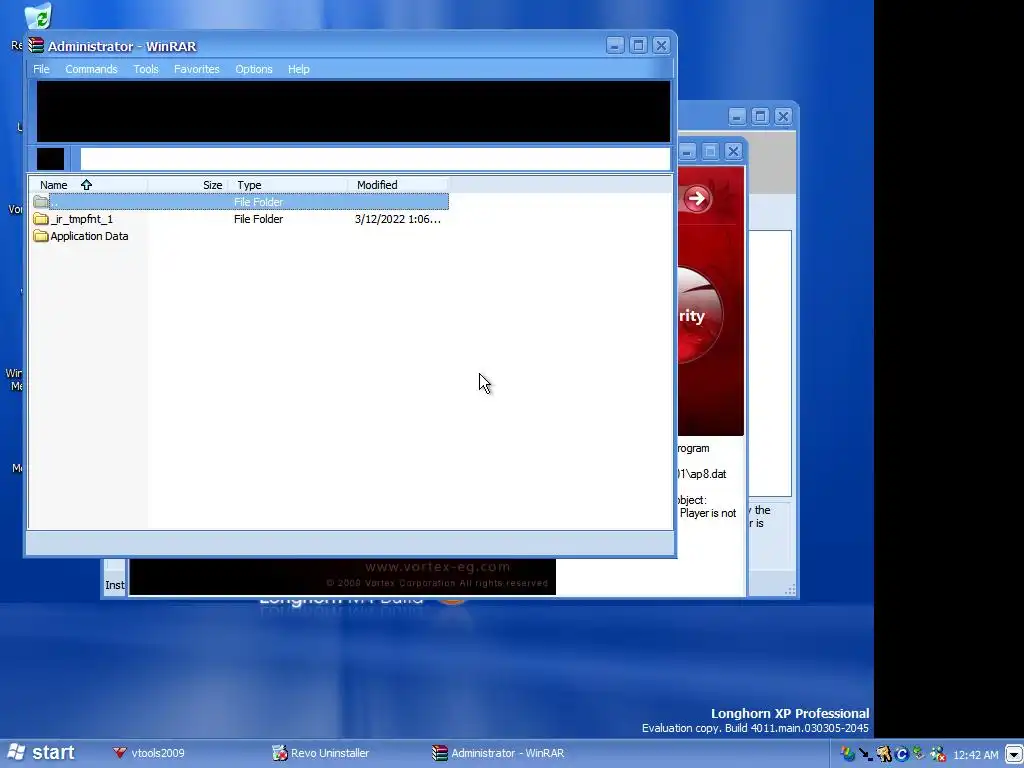Click the taskbar clock showing 12:42 AM

pyautogui.click(x=976, y=755)
